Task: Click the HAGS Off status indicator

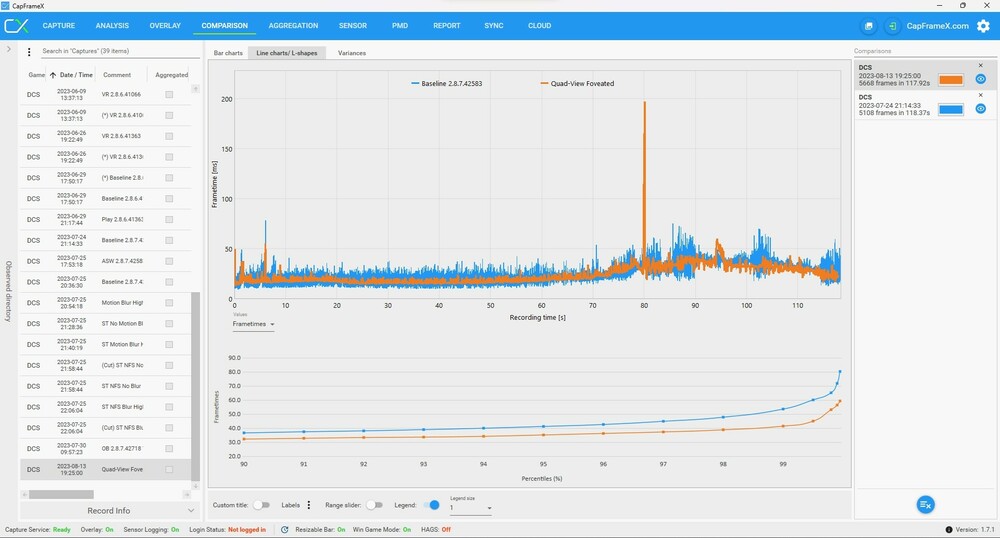Action: [x=436, y=530]
